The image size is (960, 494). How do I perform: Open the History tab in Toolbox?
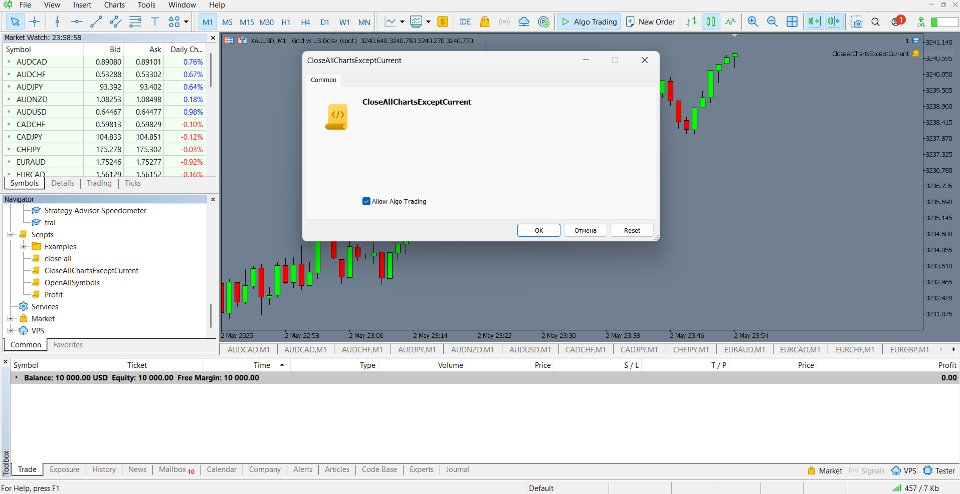[x=104, y=470]
